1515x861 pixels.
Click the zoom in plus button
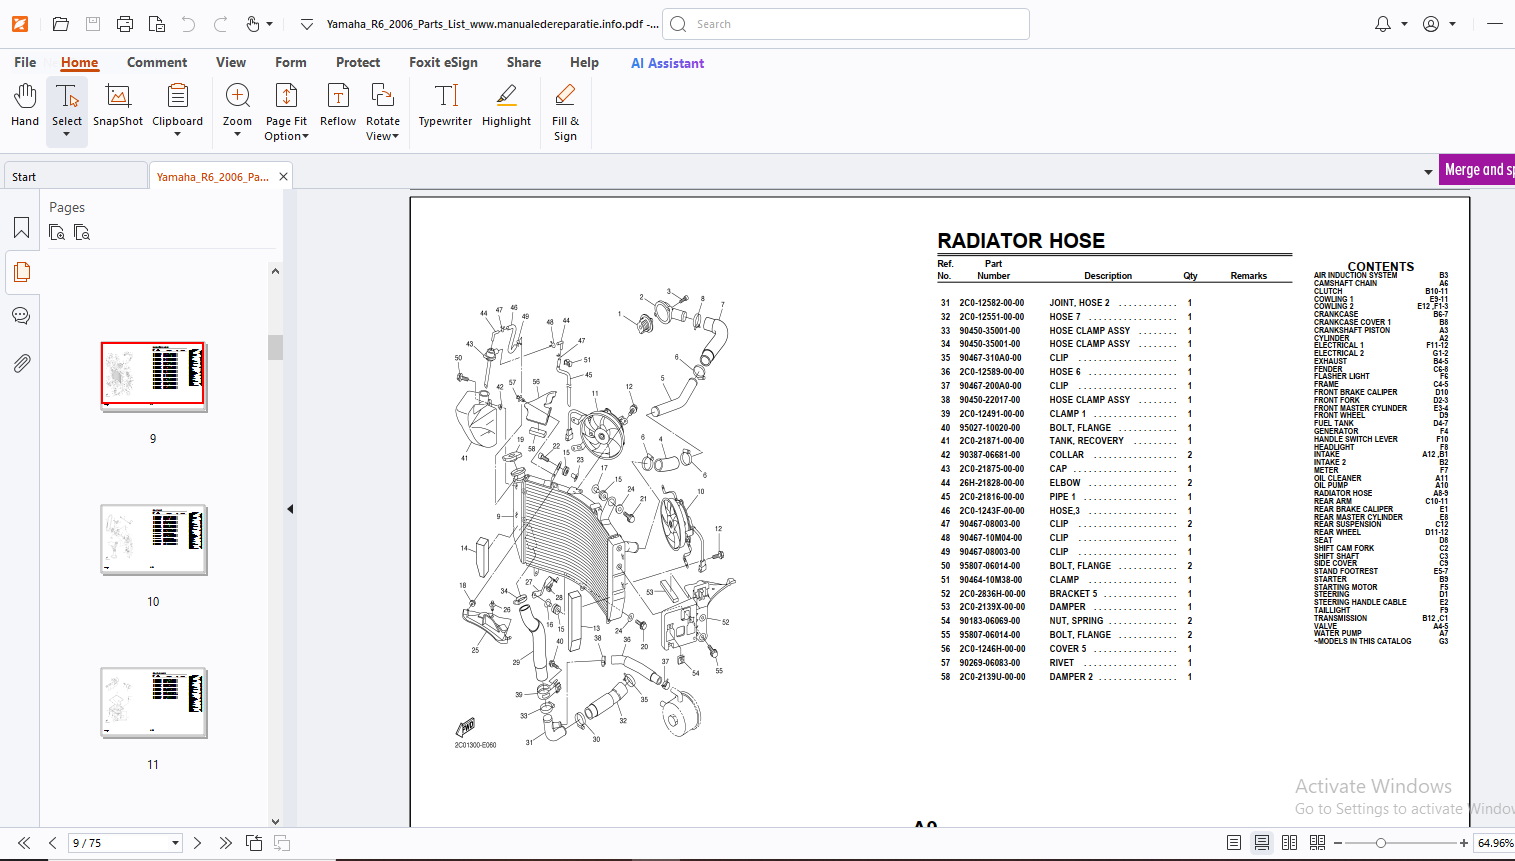(x=1464, y=843)
